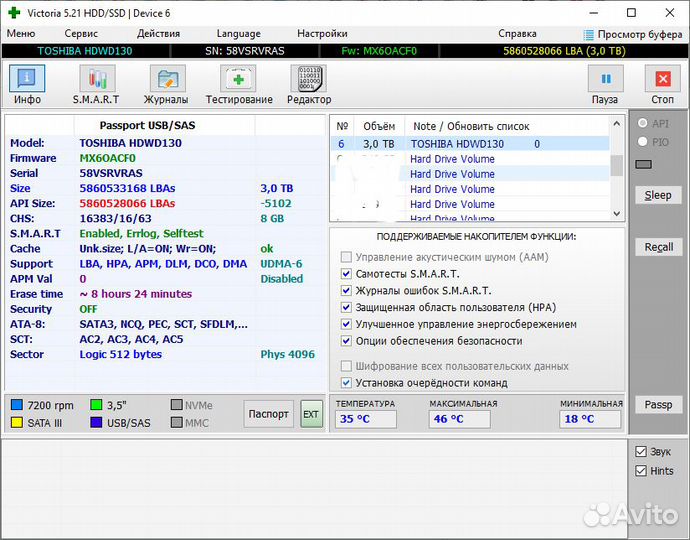The image size is (690, 540).
Task: Click the Паспорт button
Action: pyautogui.click(x=268, y=414)
